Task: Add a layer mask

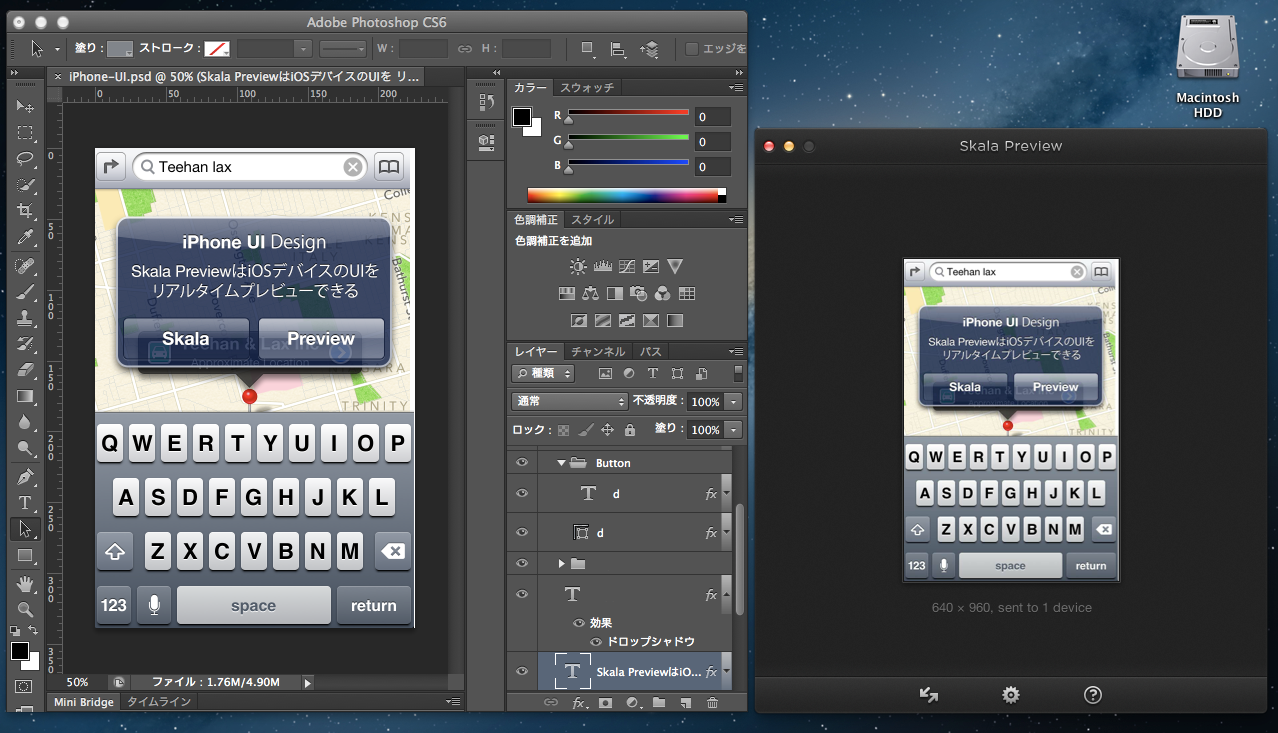Action: [x=605, y=703]
